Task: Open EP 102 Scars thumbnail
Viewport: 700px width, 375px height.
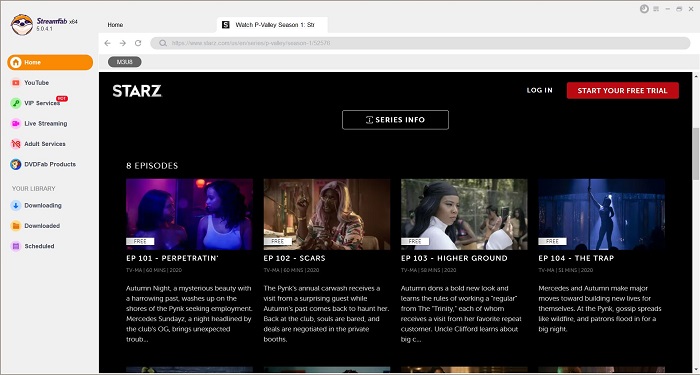Action: click(327, 214)
